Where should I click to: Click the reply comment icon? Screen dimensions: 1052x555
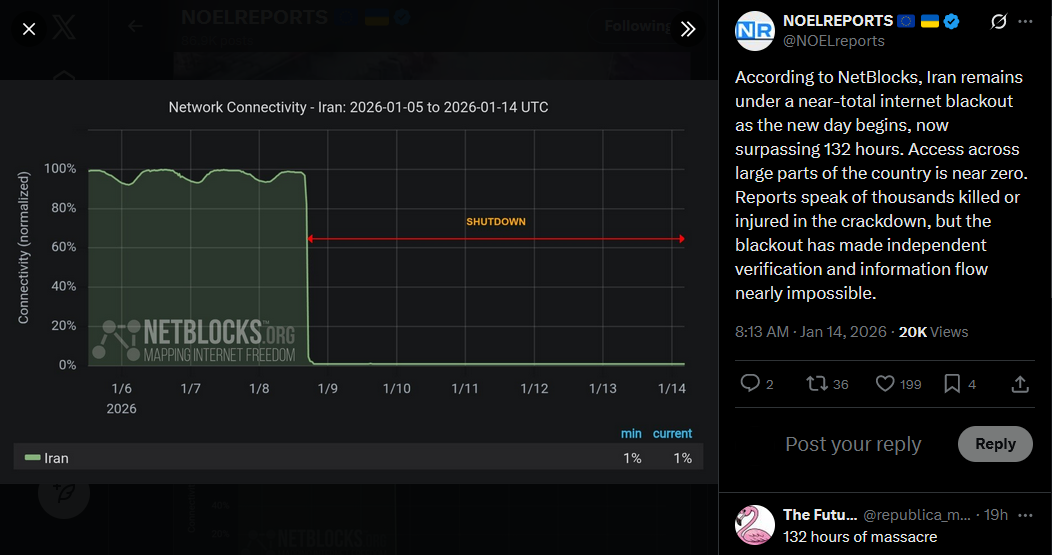[x=750, y=383]
